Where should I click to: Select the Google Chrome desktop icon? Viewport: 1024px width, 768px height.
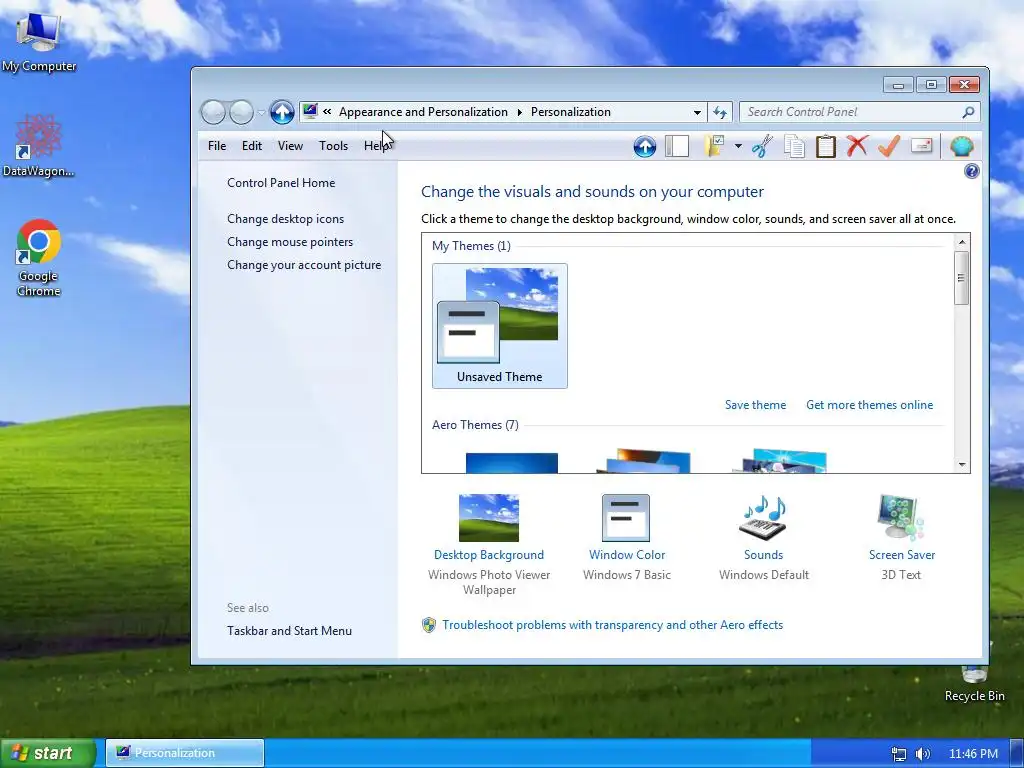pos(39,257)
